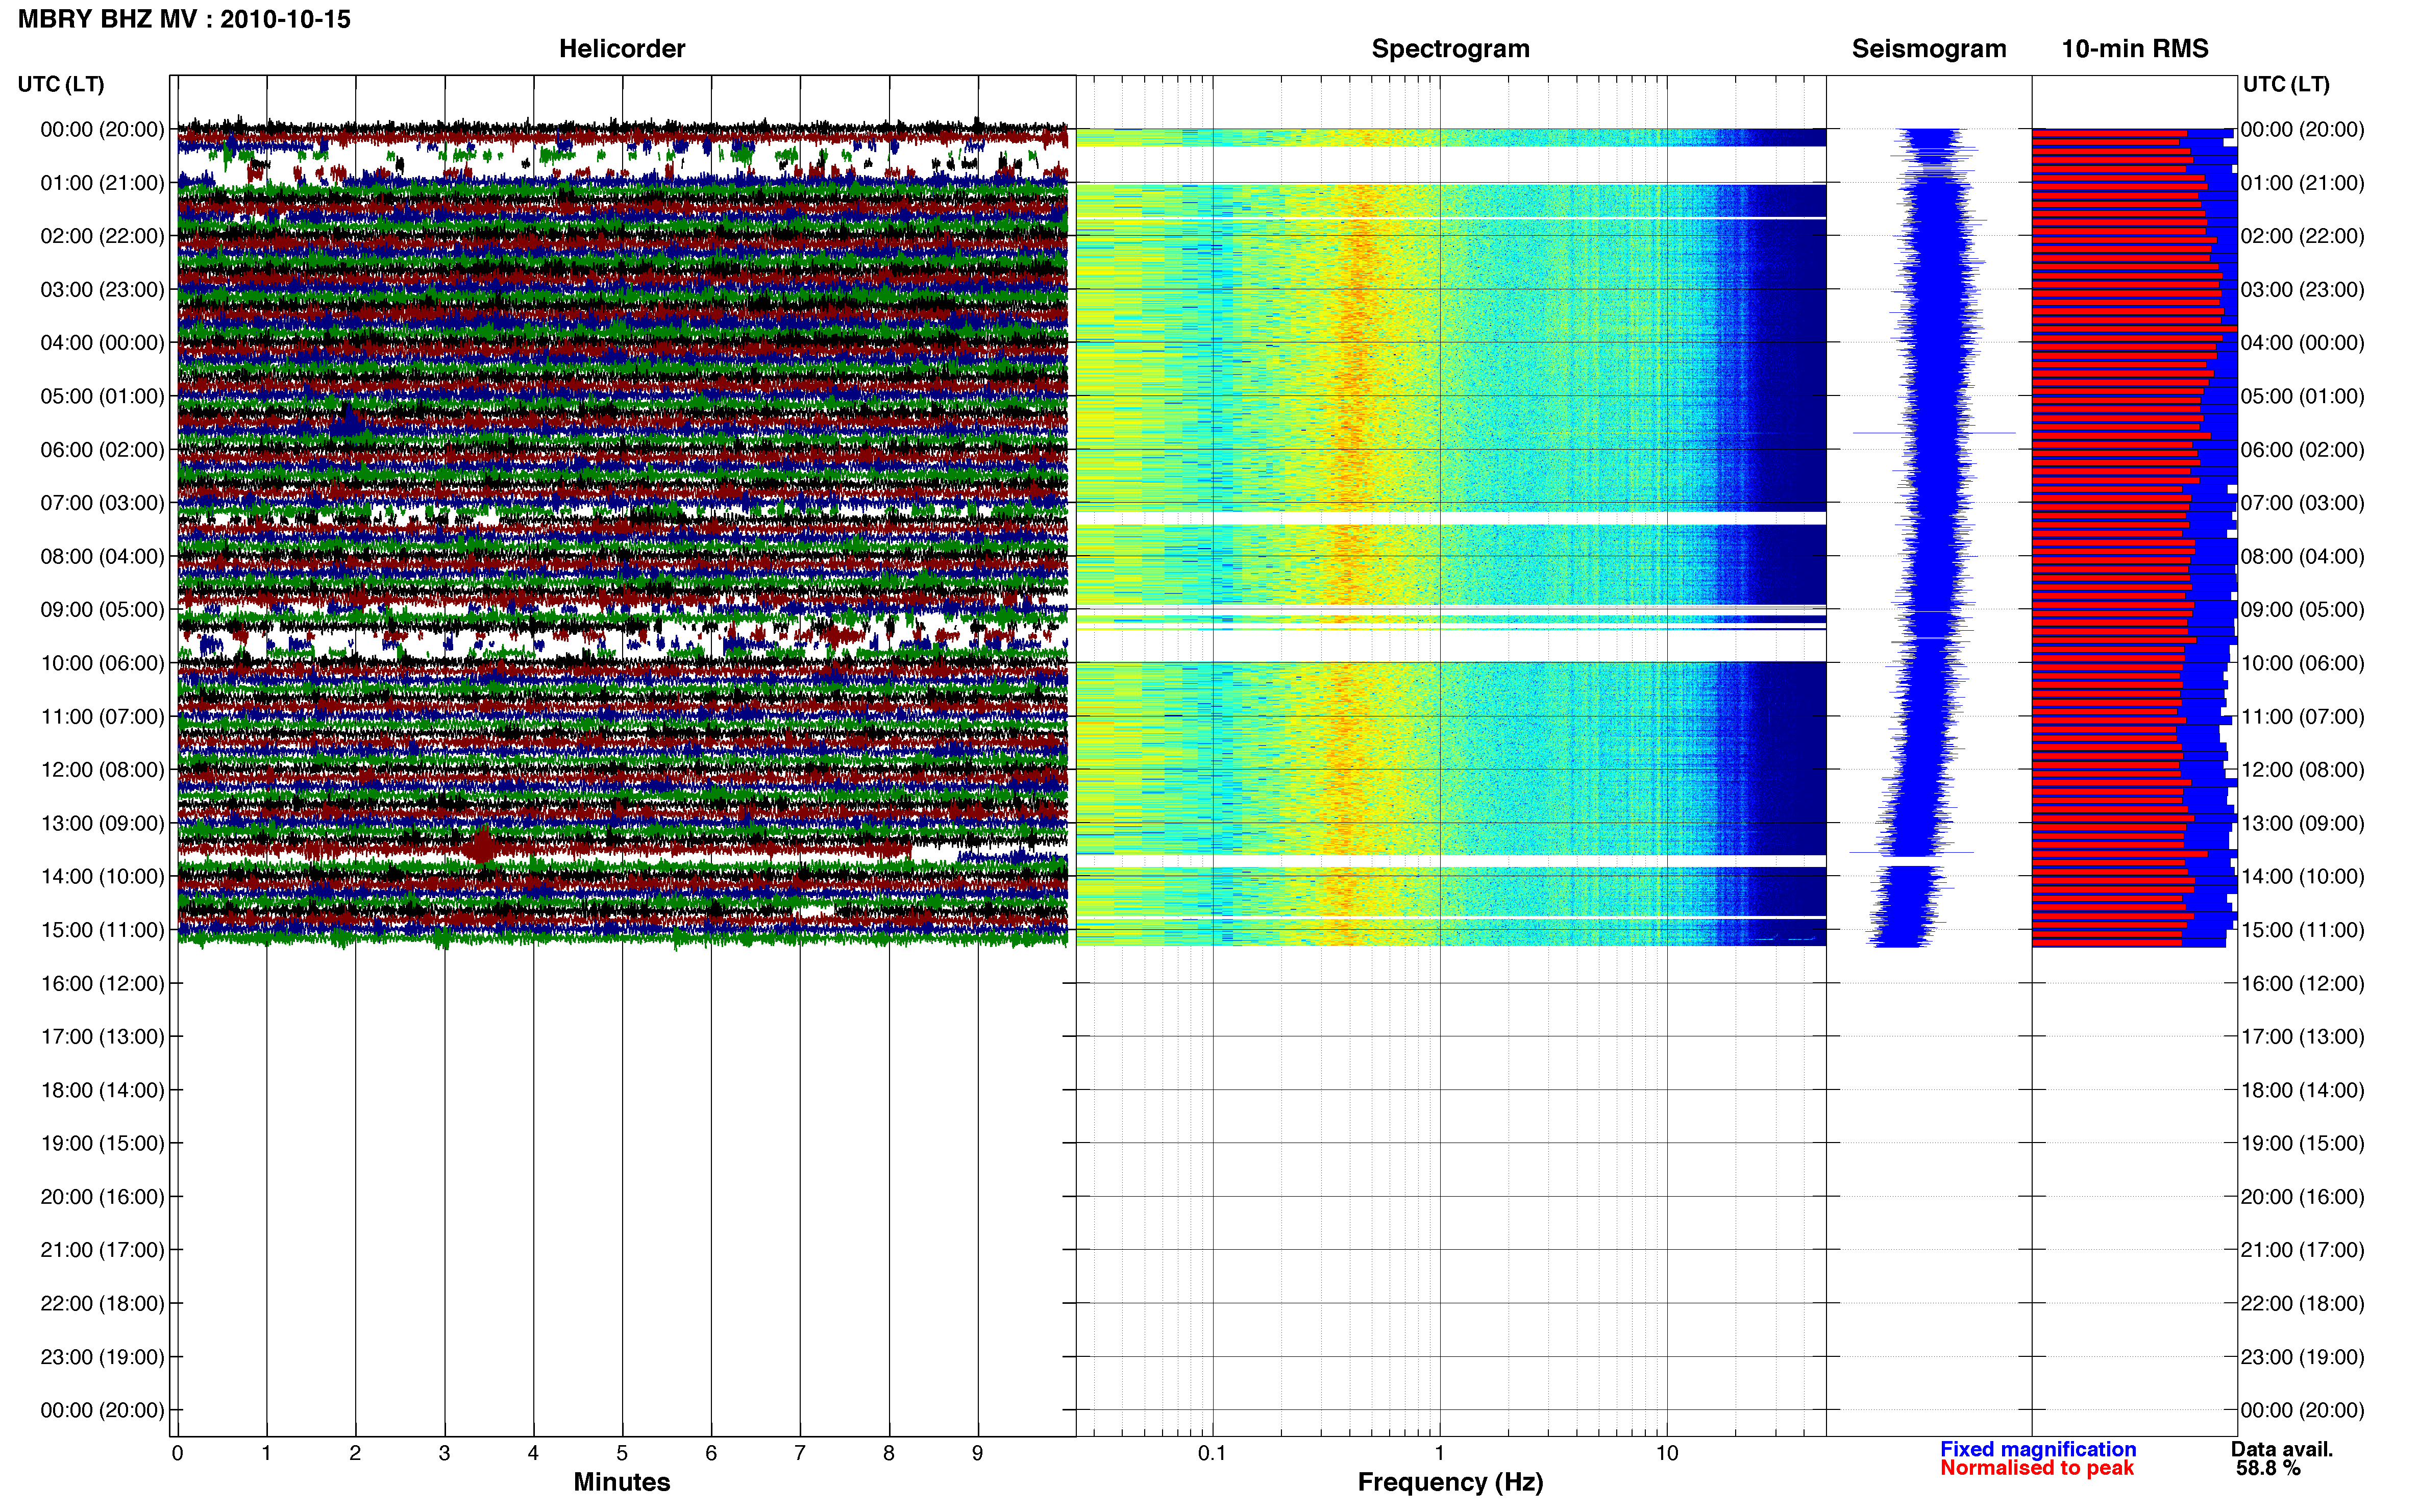This screenshot has width=2419, height=1512.
Task: Click the 0 tick on the Minutes axis
Action: pos(177,1453)
